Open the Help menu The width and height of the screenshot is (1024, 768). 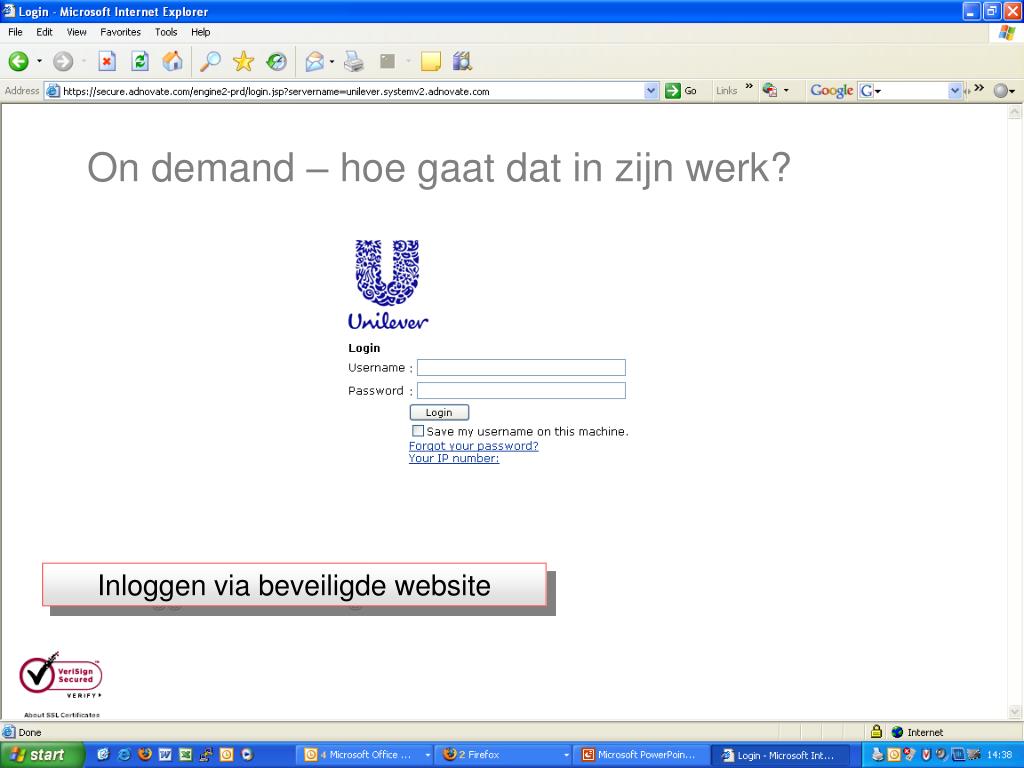200,32
